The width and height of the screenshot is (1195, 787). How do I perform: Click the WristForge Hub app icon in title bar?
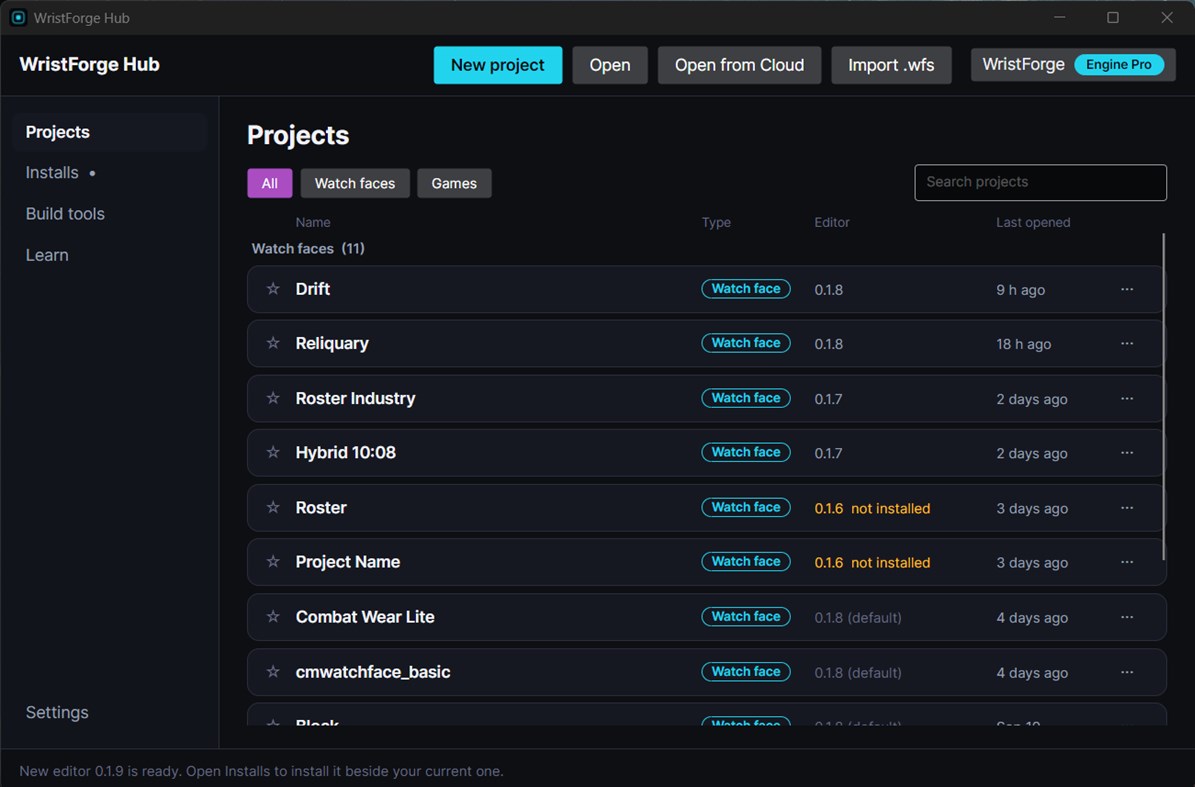18,18
